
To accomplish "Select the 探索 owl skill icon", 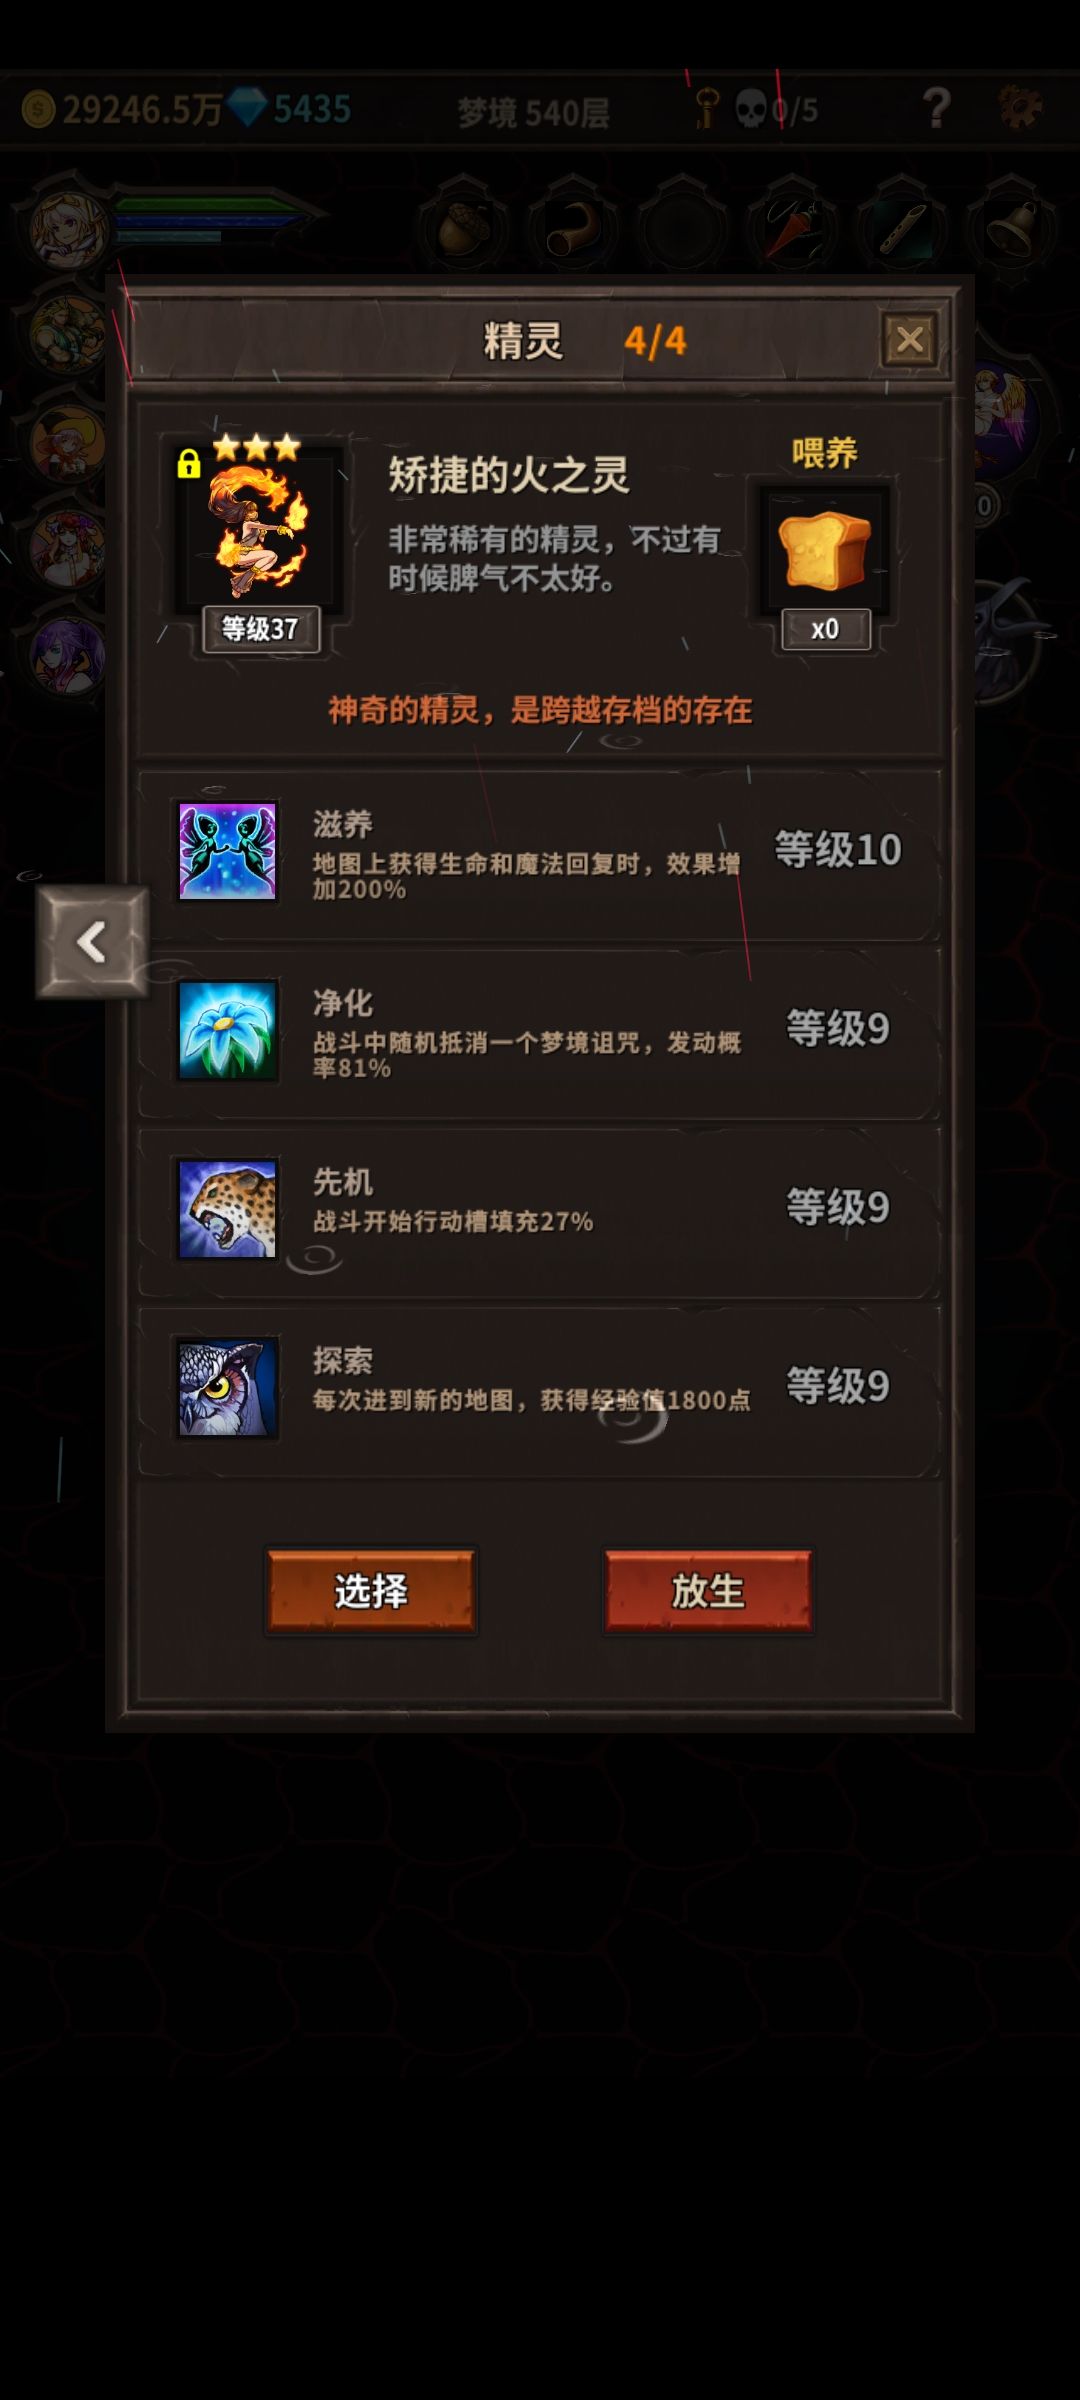I will click(x=227, y=1387).
